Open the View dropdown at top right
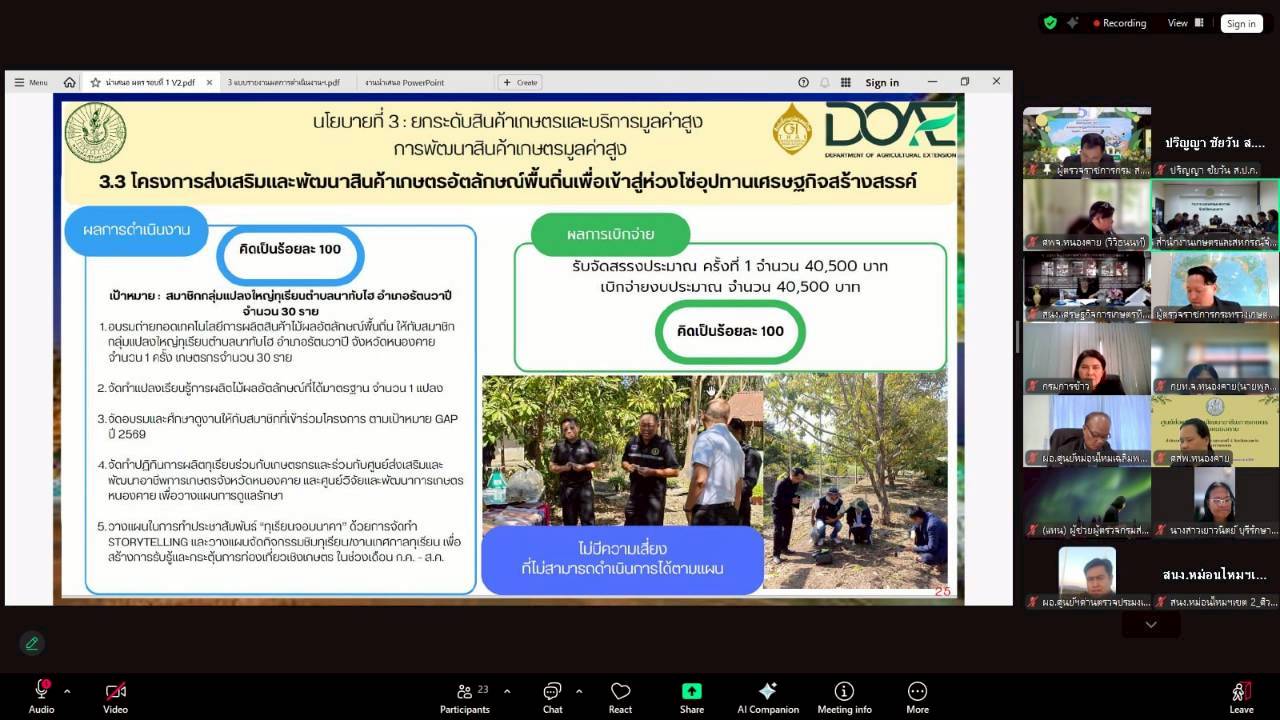Viewport: 1280px width, 720px height. [1178, 23]
